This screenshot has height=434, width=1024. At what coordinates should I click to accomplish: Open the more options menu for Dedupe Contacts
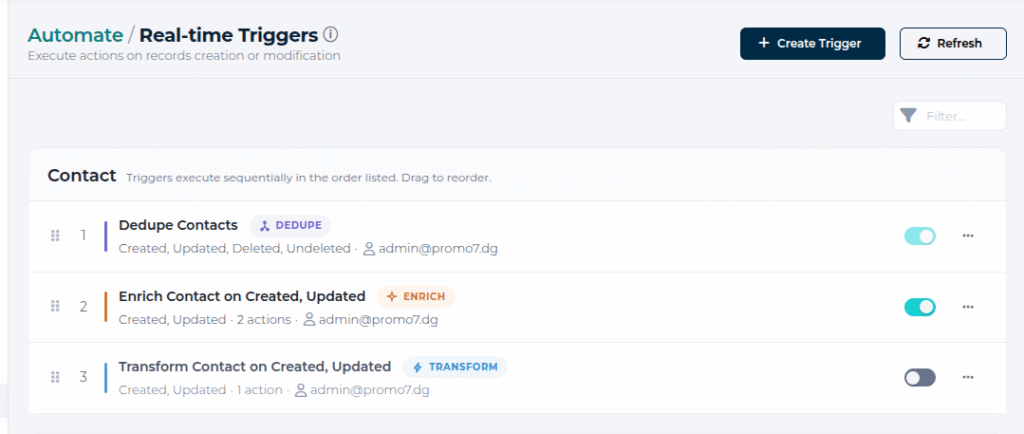(968, 236)
